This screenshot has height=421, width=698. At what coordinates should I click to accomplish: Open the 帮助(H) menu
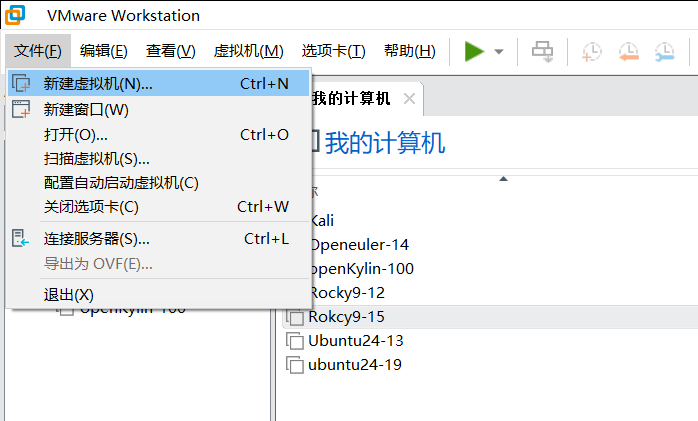[x=410, y=51]
